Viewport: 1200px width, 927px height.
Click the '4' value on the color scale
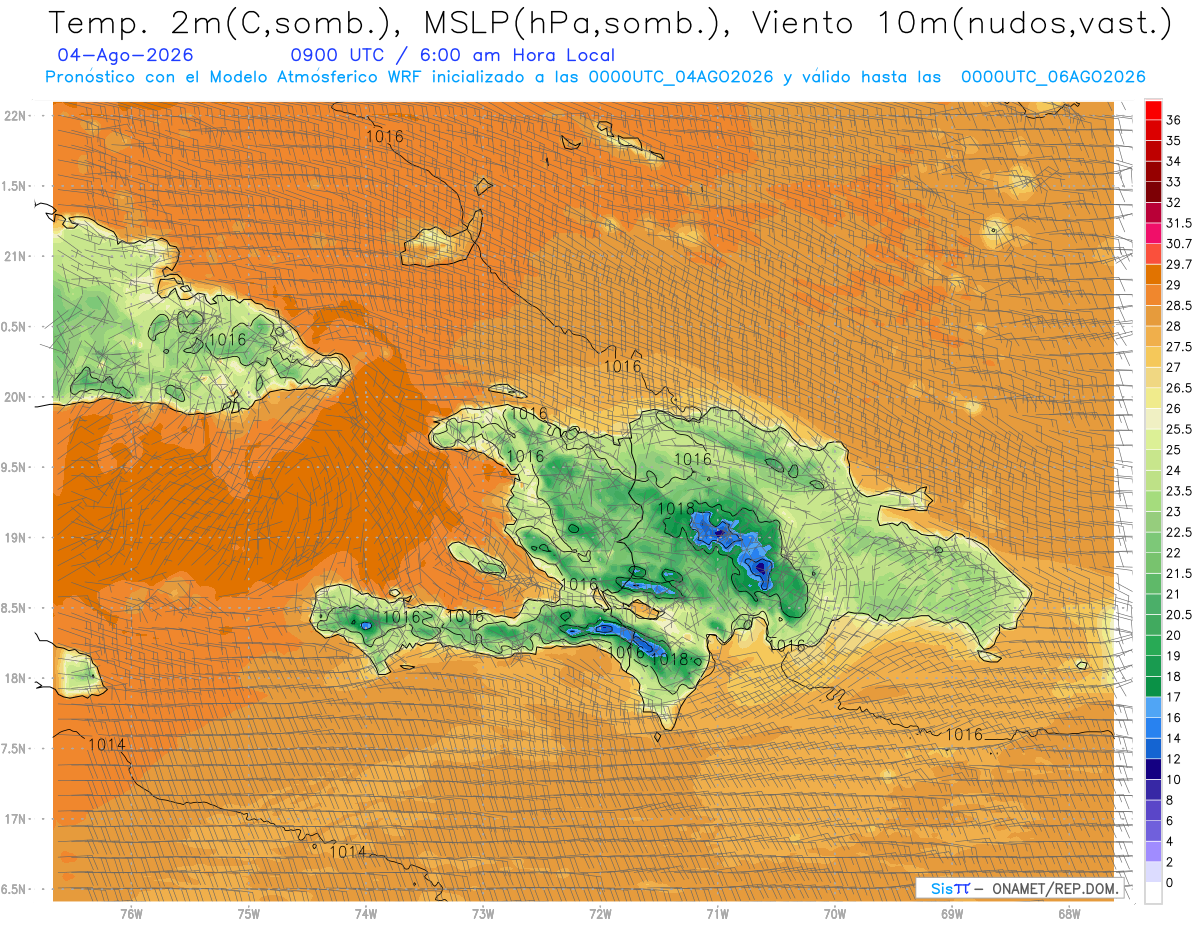click(1170, 841)
